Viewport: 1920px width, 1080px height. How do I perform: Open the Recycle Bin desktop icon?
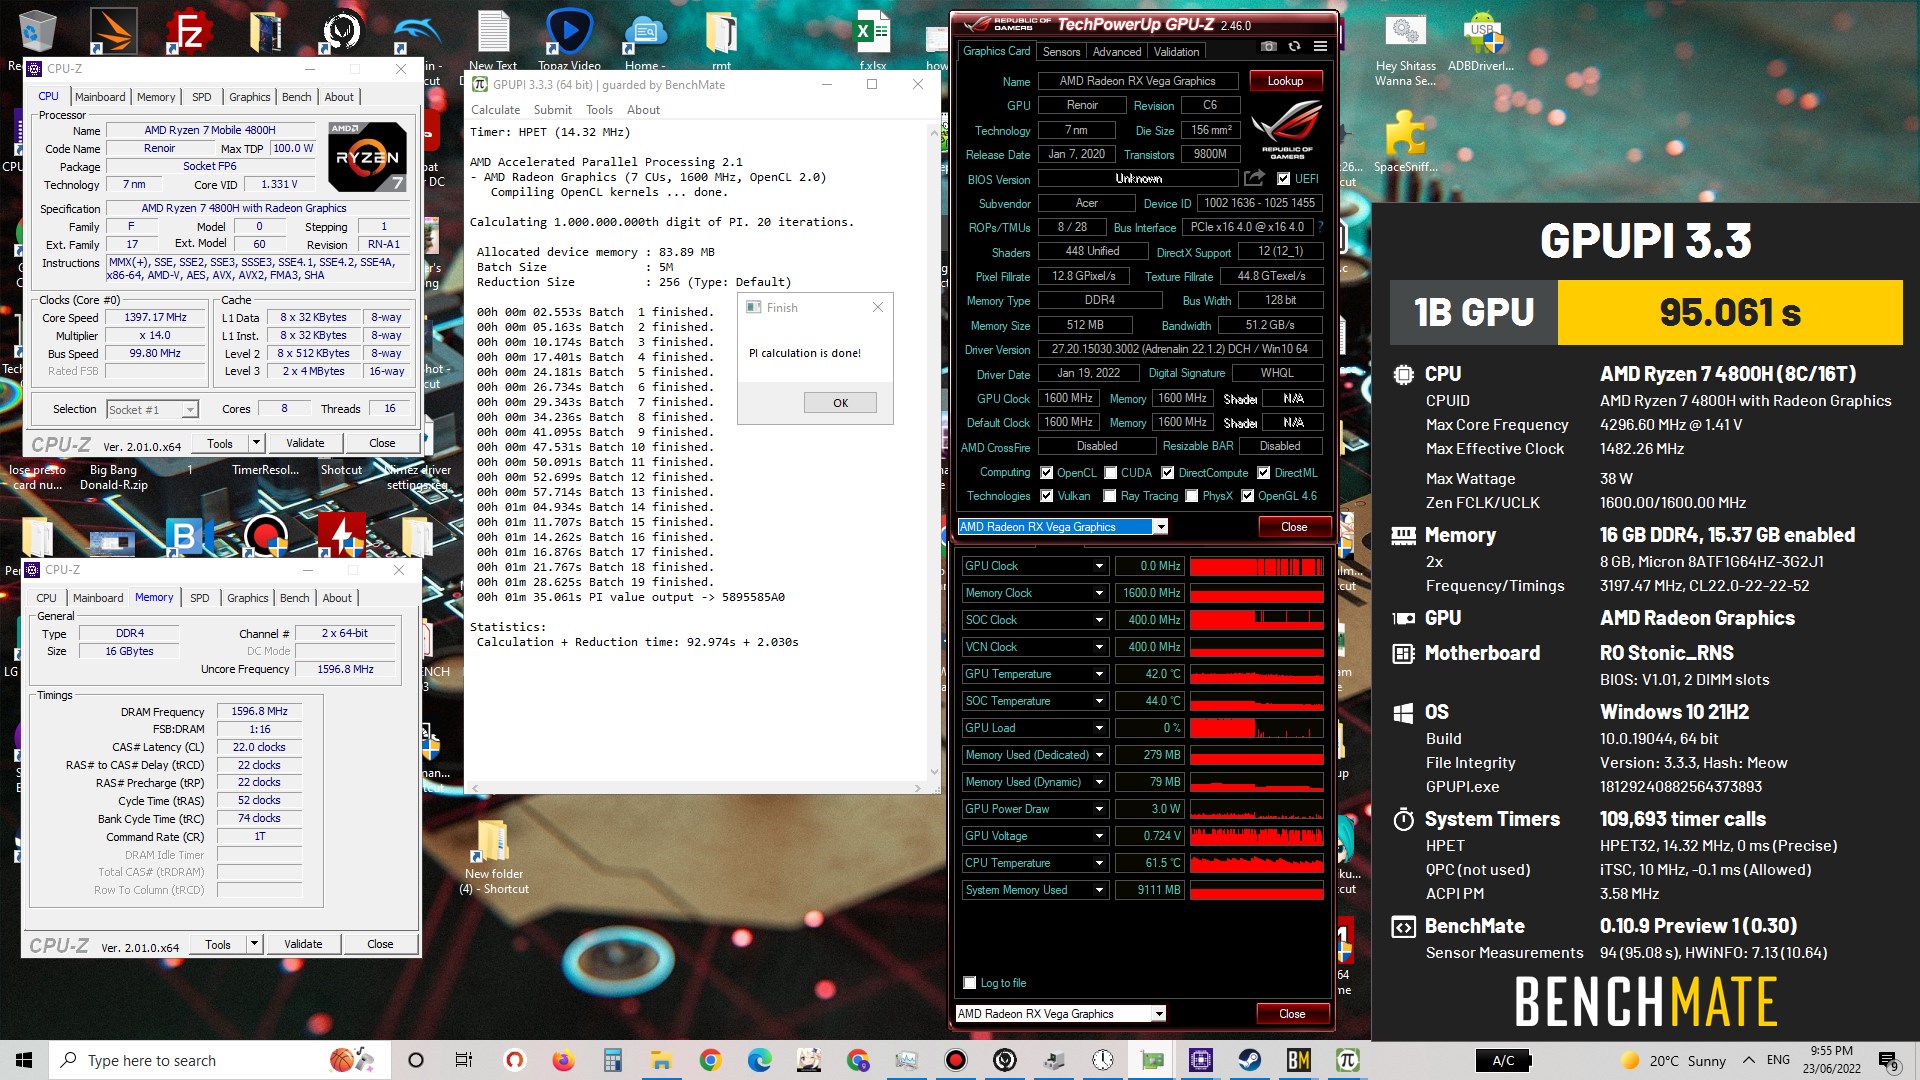pos(37,31)
